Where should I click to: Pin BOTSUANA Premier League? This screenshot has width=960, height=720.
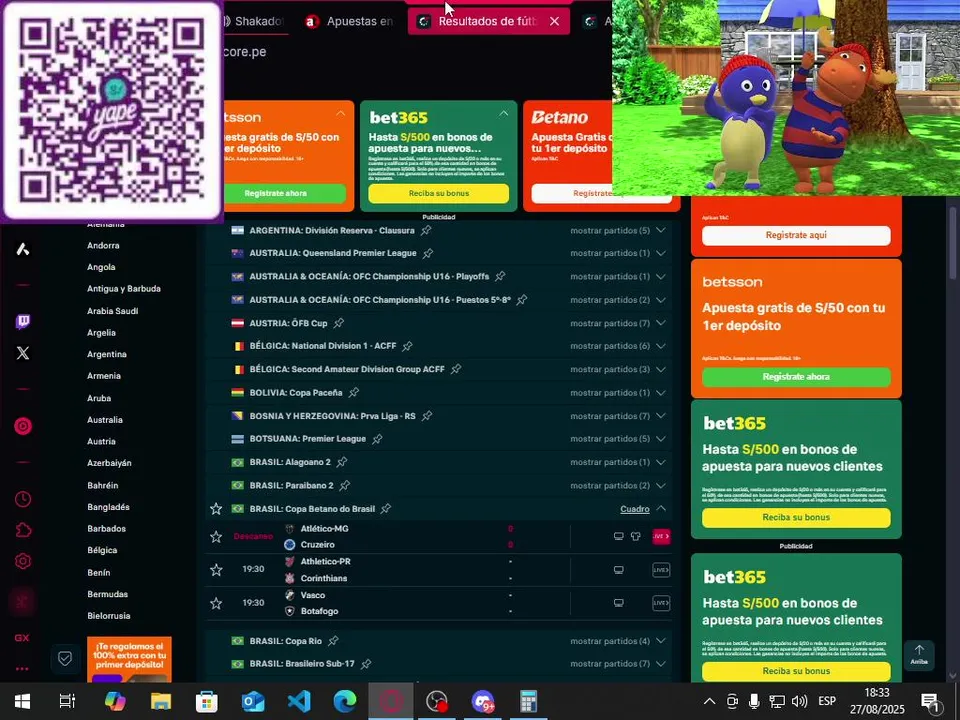[x=377, y=439]
